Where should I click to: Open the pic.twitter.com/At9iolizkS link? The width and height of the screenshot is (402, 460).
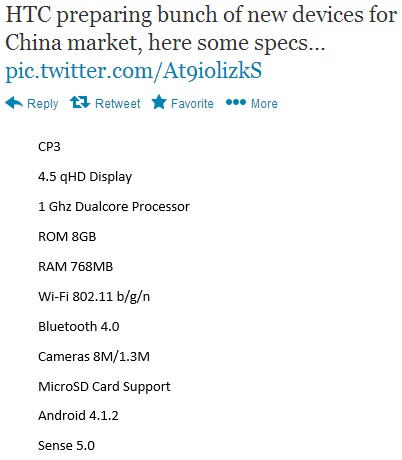(134, 71)
